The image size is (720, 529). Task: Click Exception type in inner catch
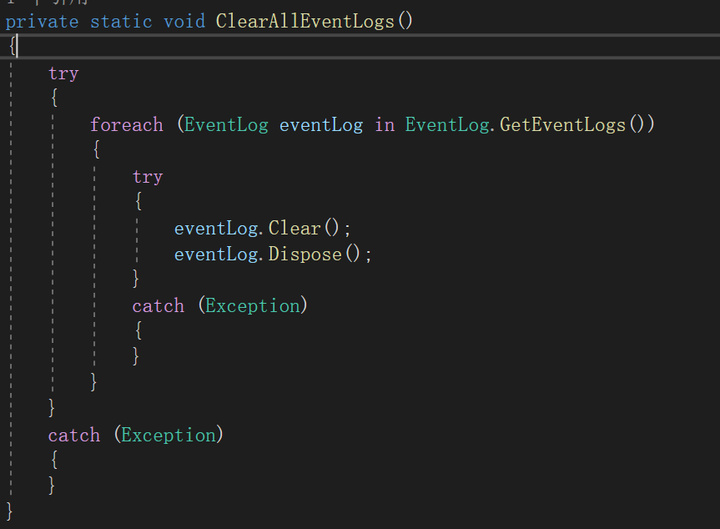click(252, 306)
